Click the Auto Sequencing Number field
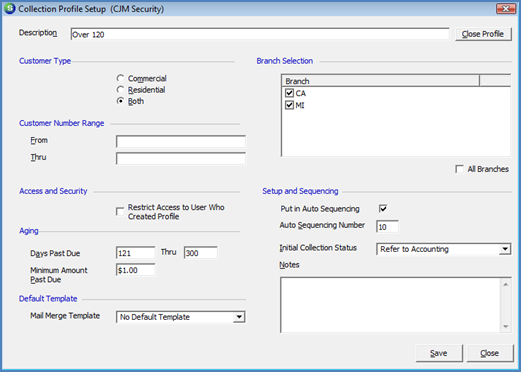The image size is (521, 372). [387, 227]
